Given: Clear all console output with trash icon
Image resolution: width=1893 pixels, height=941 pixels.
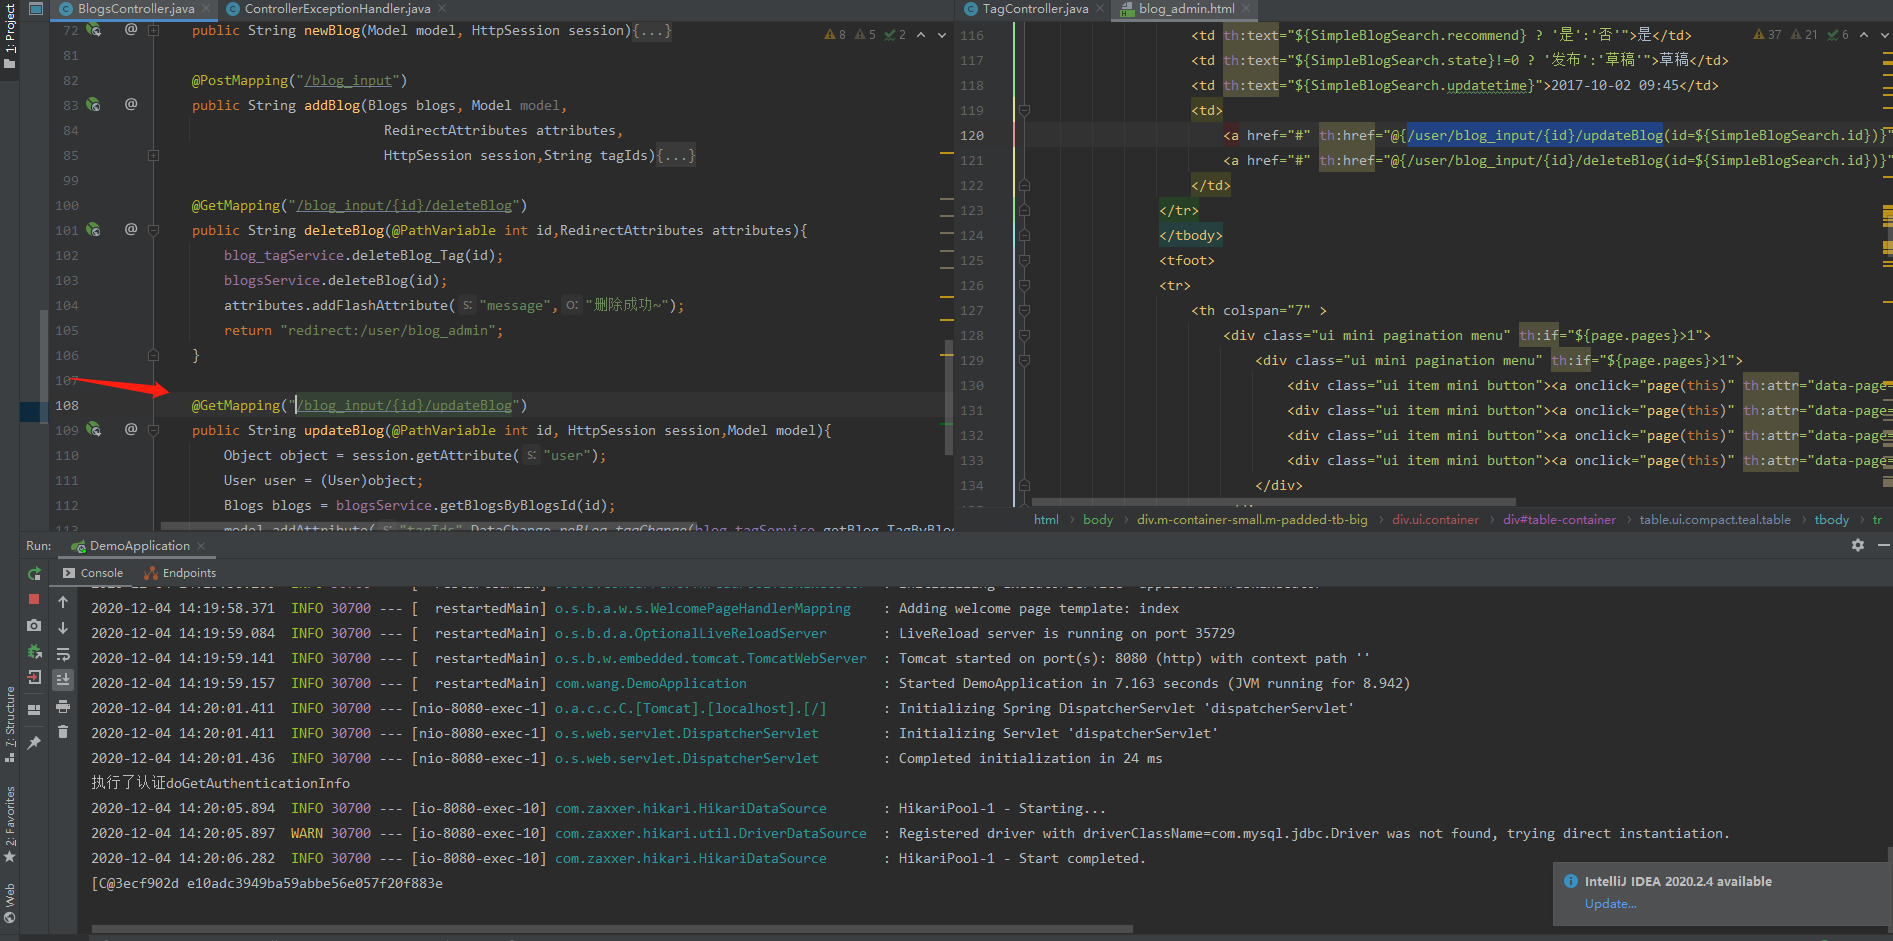Looking at the screenshot, I should tap(63, 732).
